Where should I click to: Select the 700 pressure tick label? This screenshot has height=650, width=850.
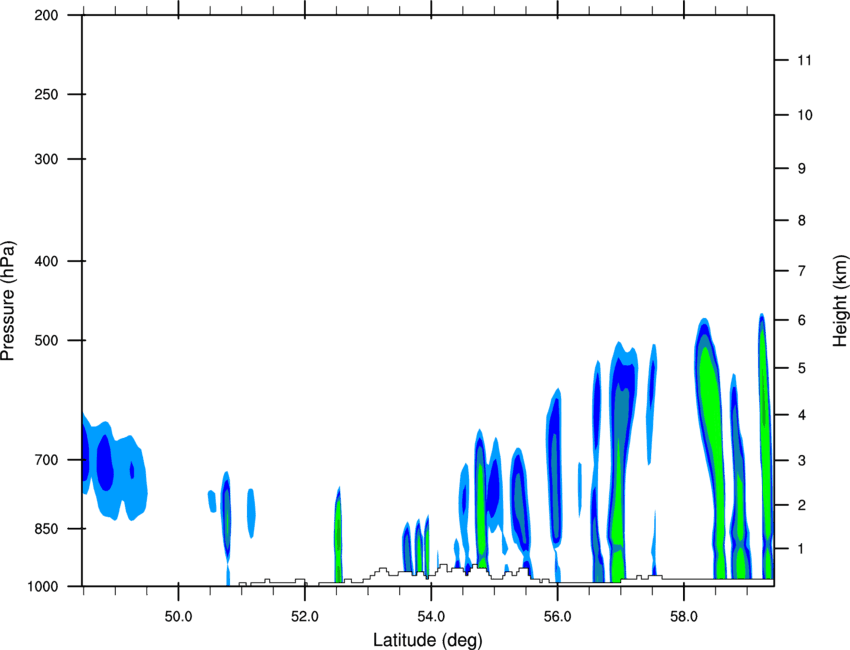pos(46,460)
